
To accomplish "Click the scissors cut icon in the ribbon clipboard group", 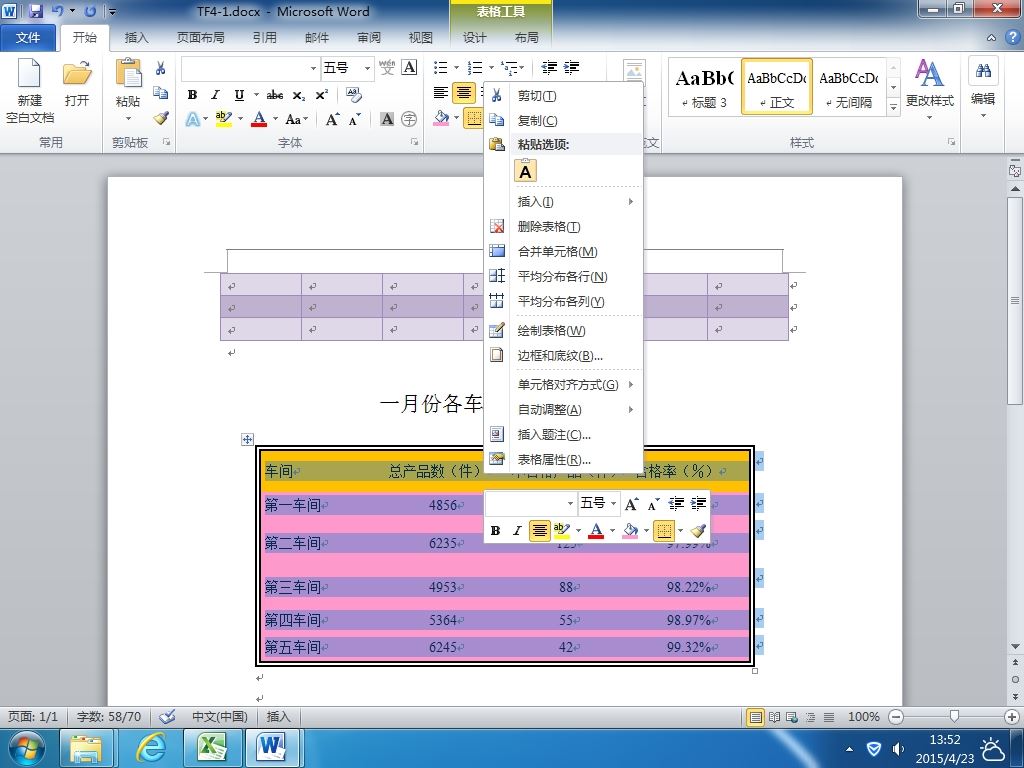I will point(161,68).
